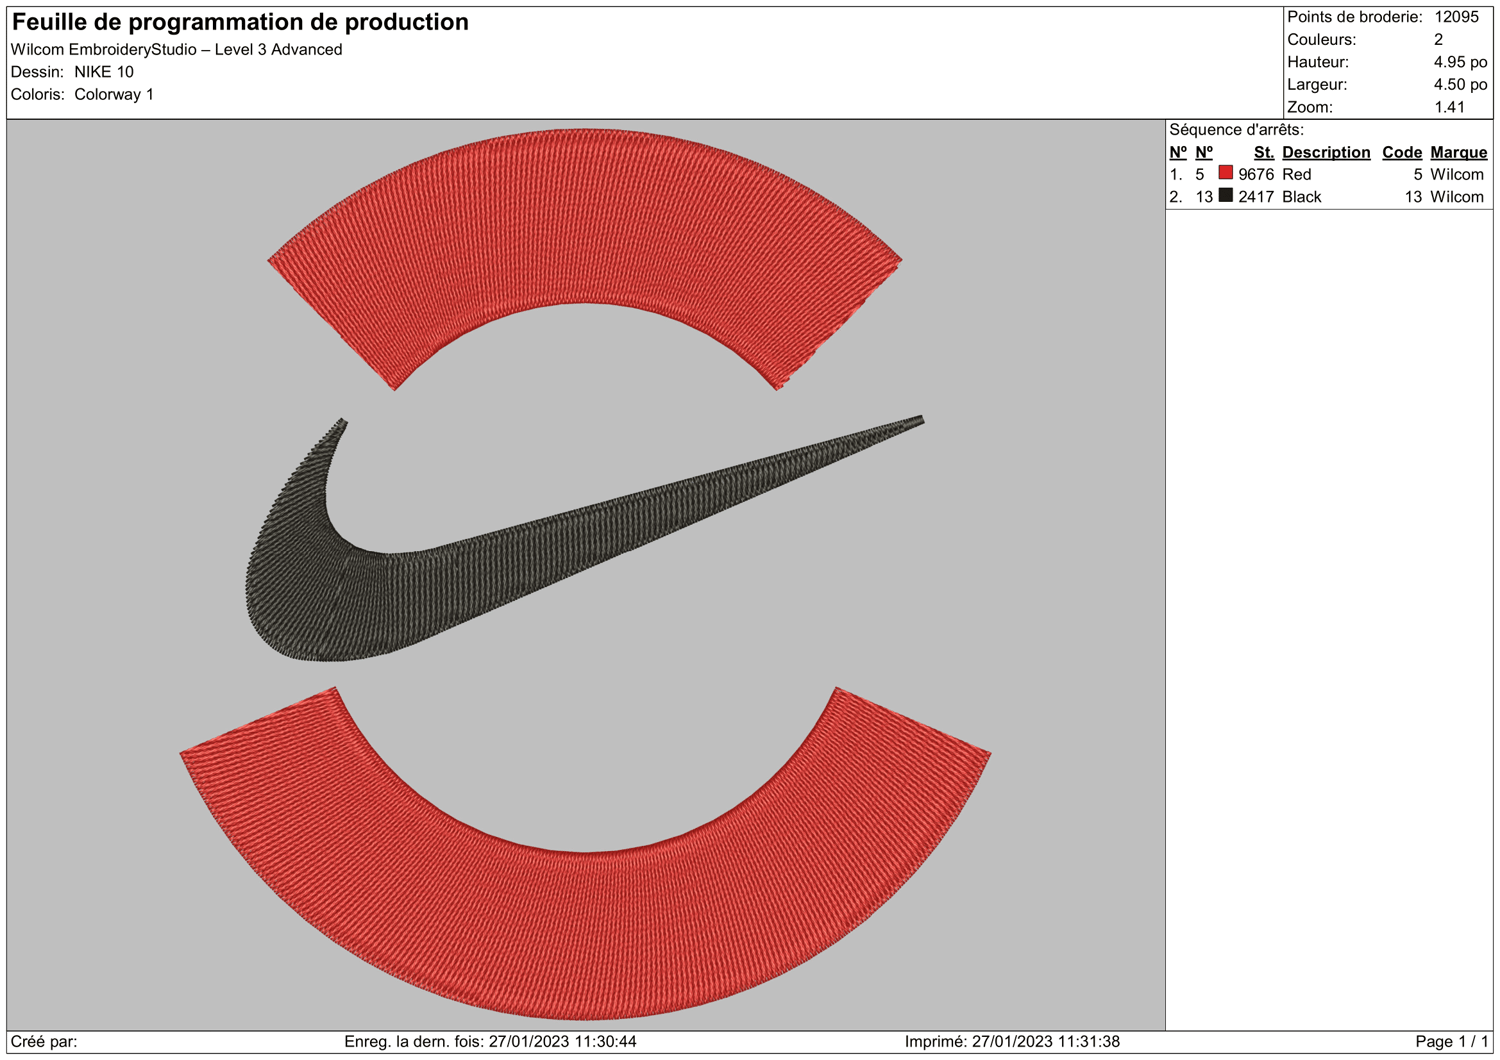Click the design name 'NIKE 10'
This screenshot has height=1060, width=1500.
pos(104,72)
